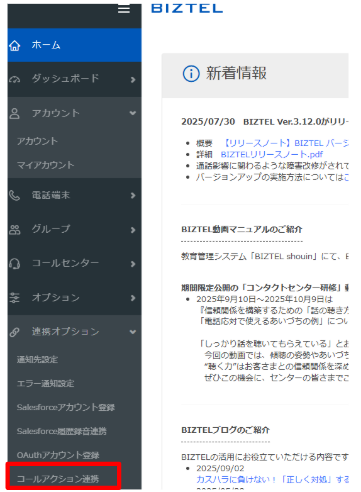
Task: Select グループ in sidebar
Action: tap(74, 229)
